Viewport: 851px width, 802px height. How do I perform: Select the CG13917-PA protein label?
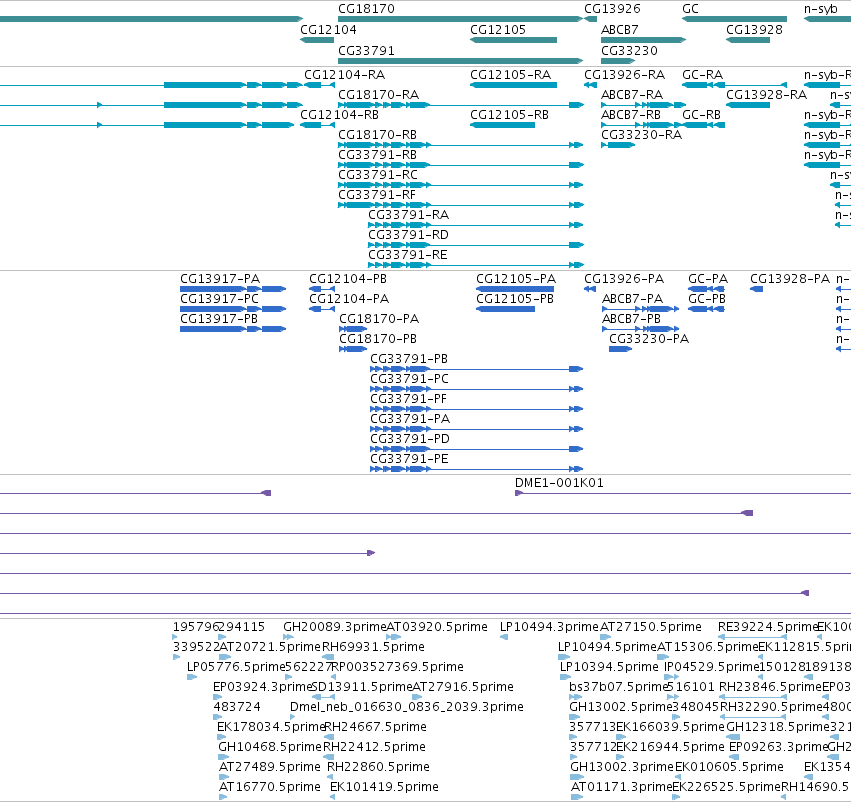220,279
